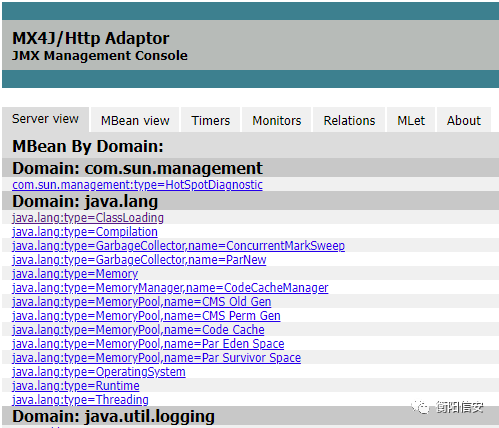Open java.lang OperatingSystem link
This screenshot has width=499, height=428.
tap(99, 372)
